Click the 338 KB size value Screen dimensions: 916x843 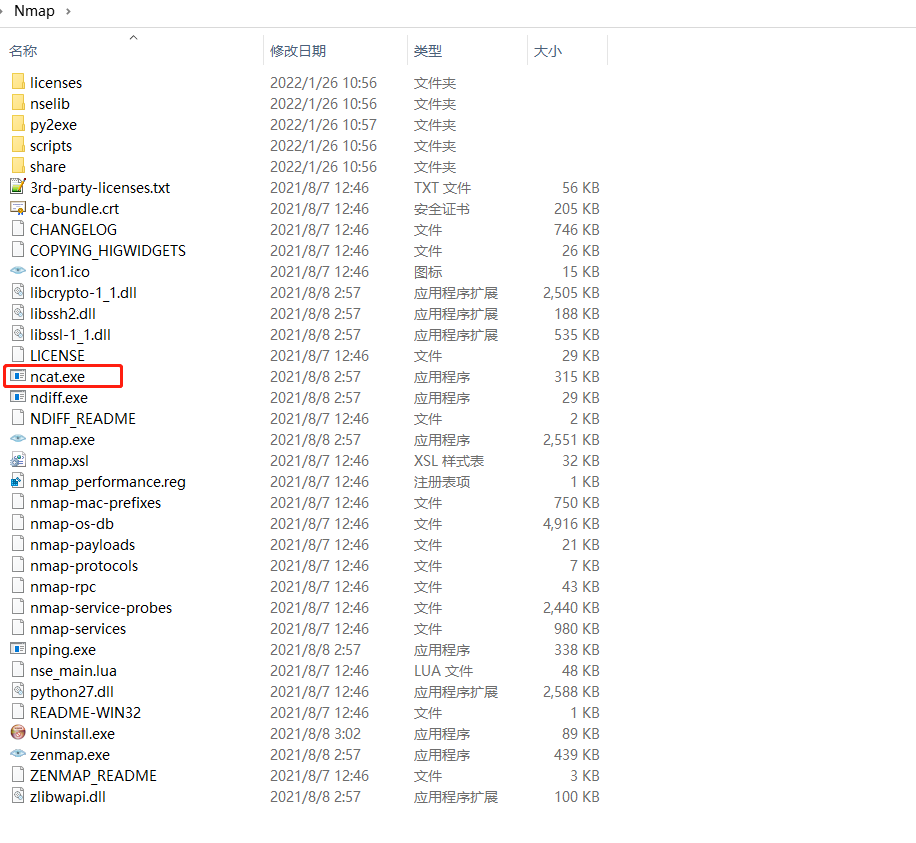click(x=577, y=650)
